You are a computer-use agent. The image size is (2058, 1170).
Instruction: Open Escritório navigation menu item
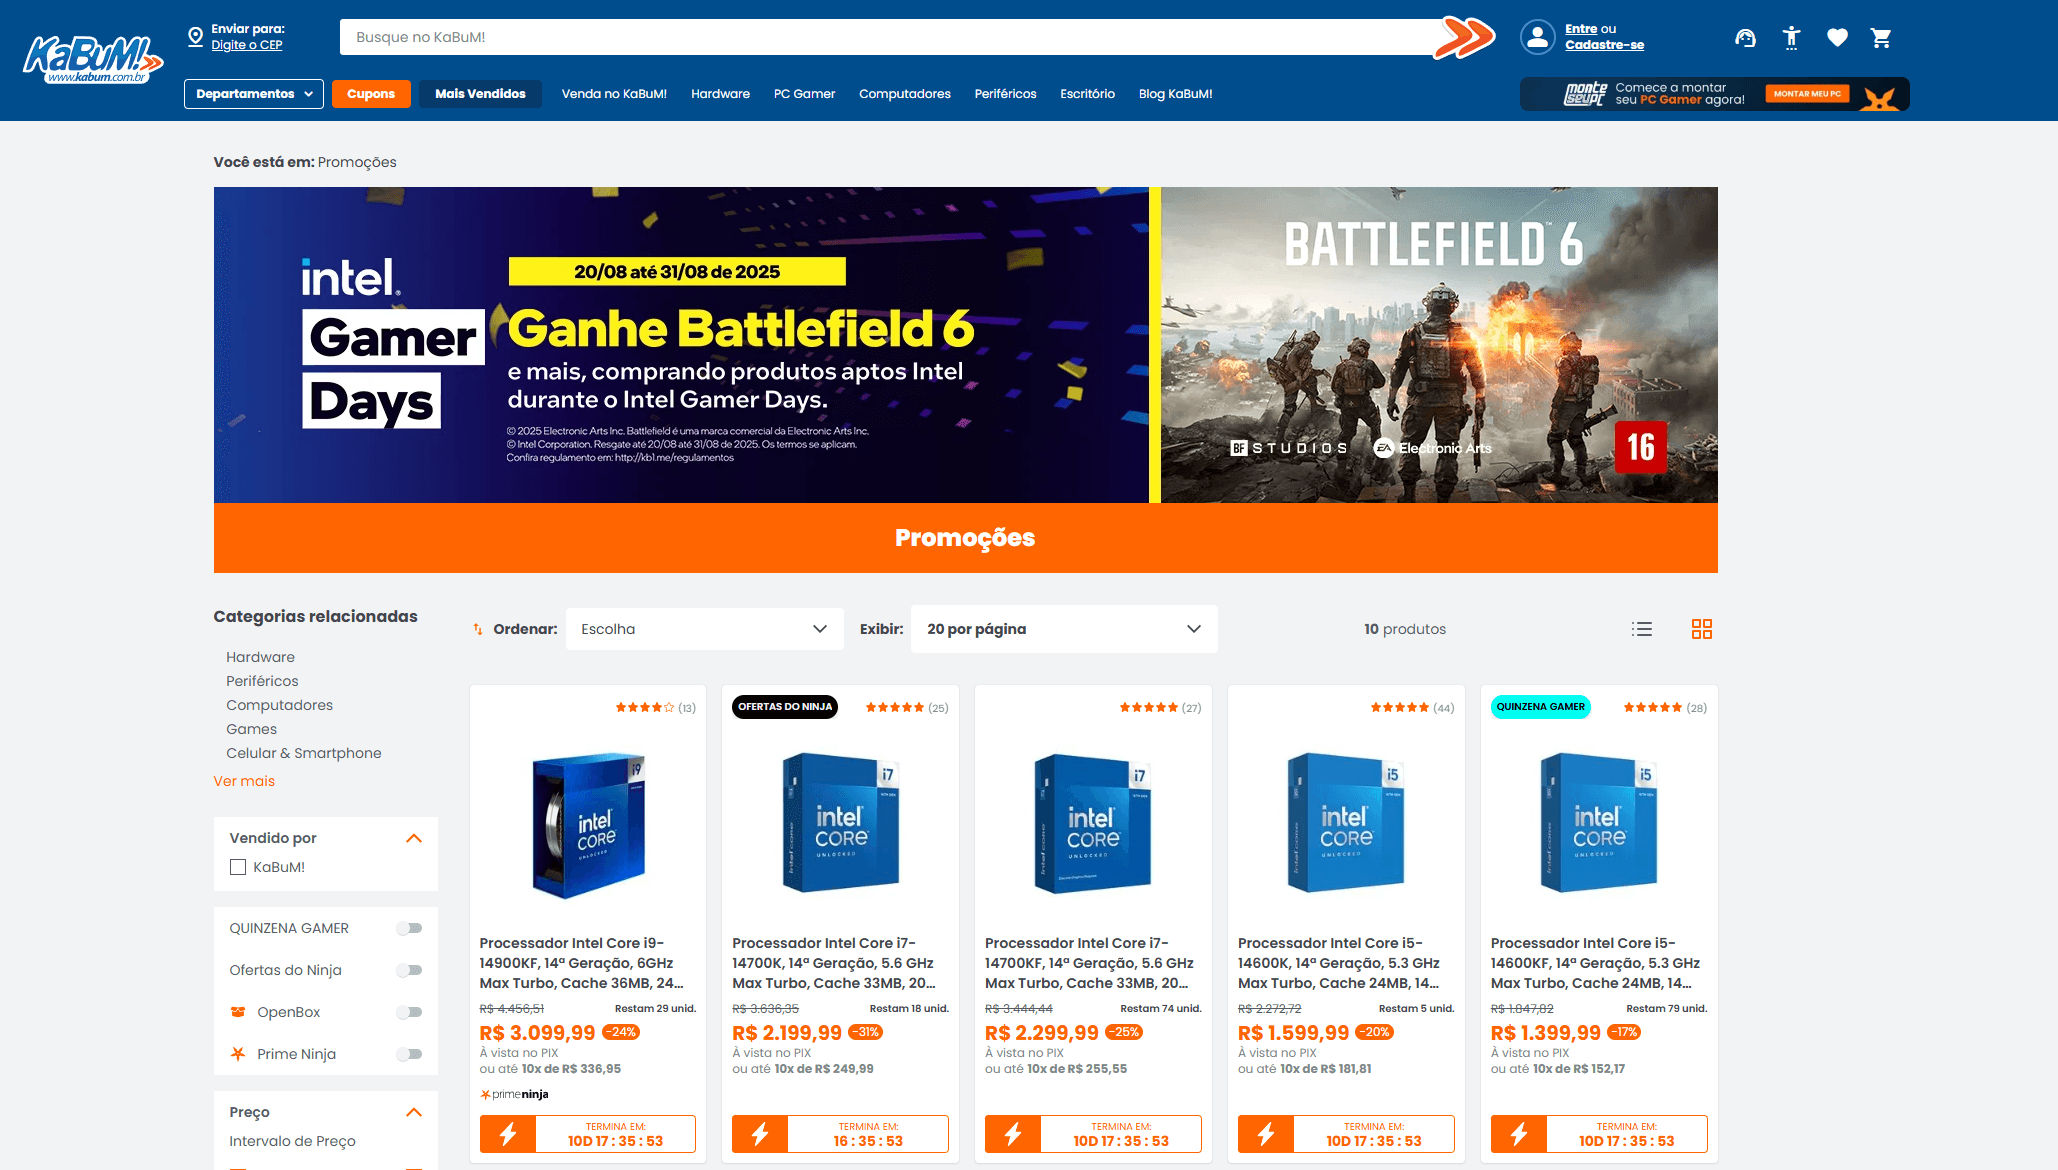point(1087,94)
